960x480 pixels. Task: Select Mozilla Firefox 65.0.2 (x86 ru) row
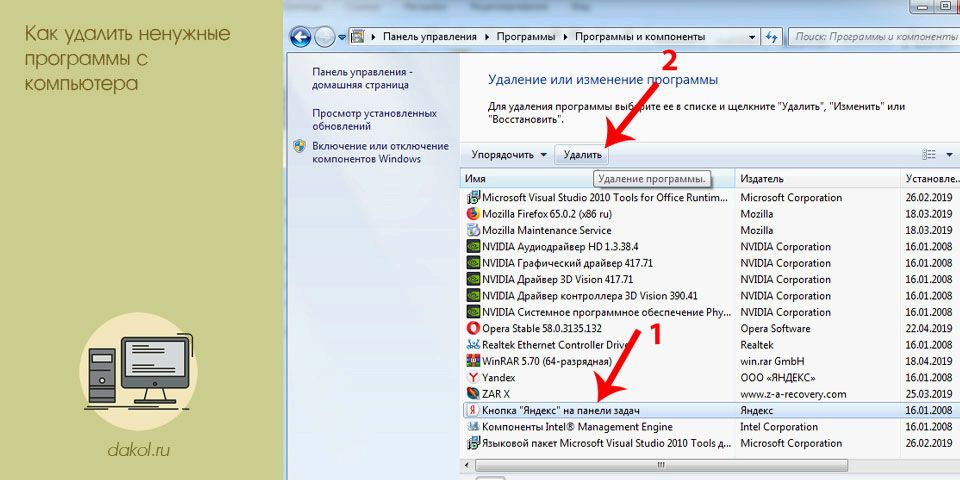pos(710,214)
